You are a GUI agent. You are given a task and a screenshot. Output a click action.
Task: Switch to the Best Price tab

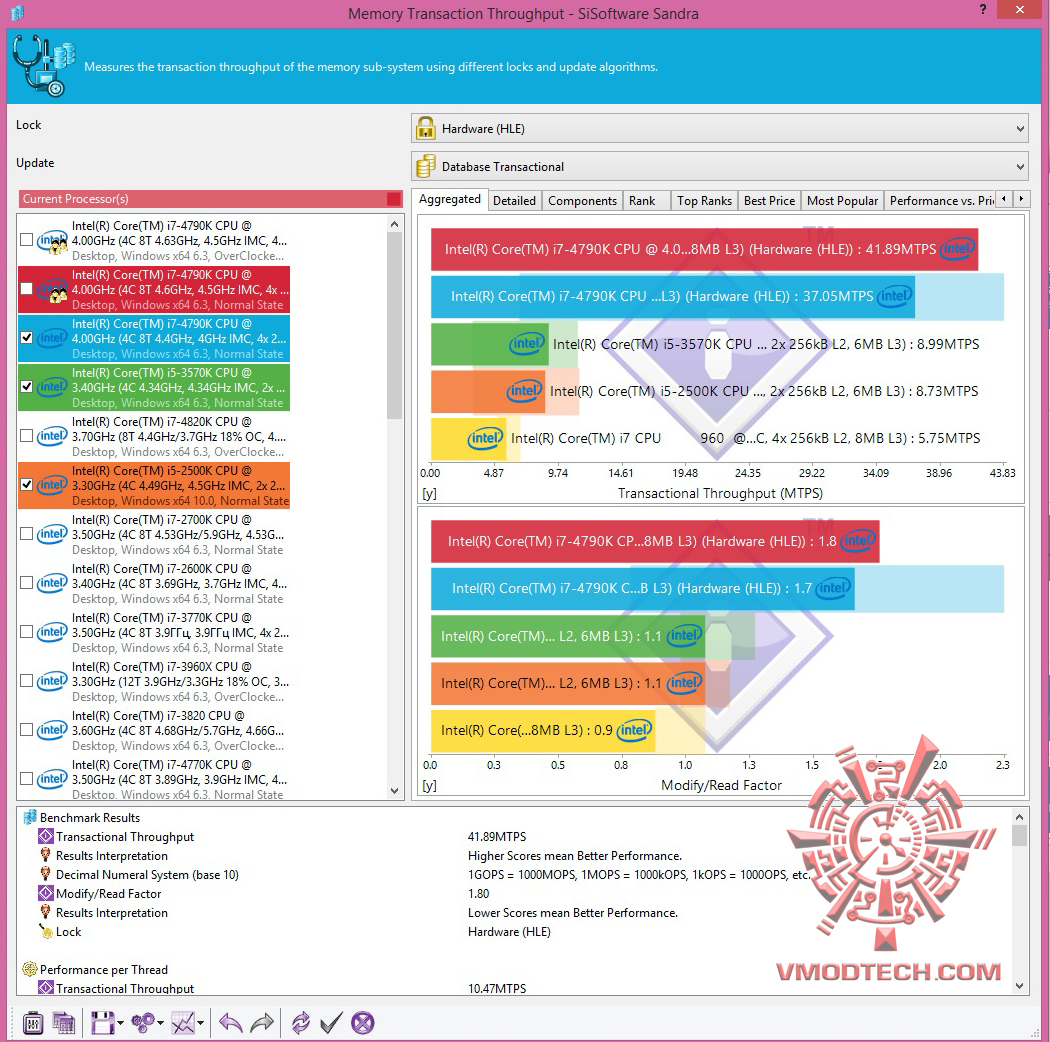pos(769,201)
